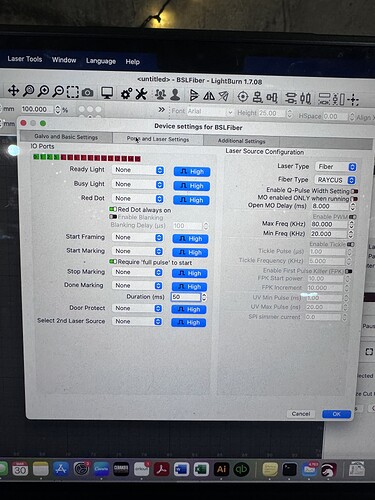
Task: Click the zoom in magnifier icon
Action: point(43,91)
